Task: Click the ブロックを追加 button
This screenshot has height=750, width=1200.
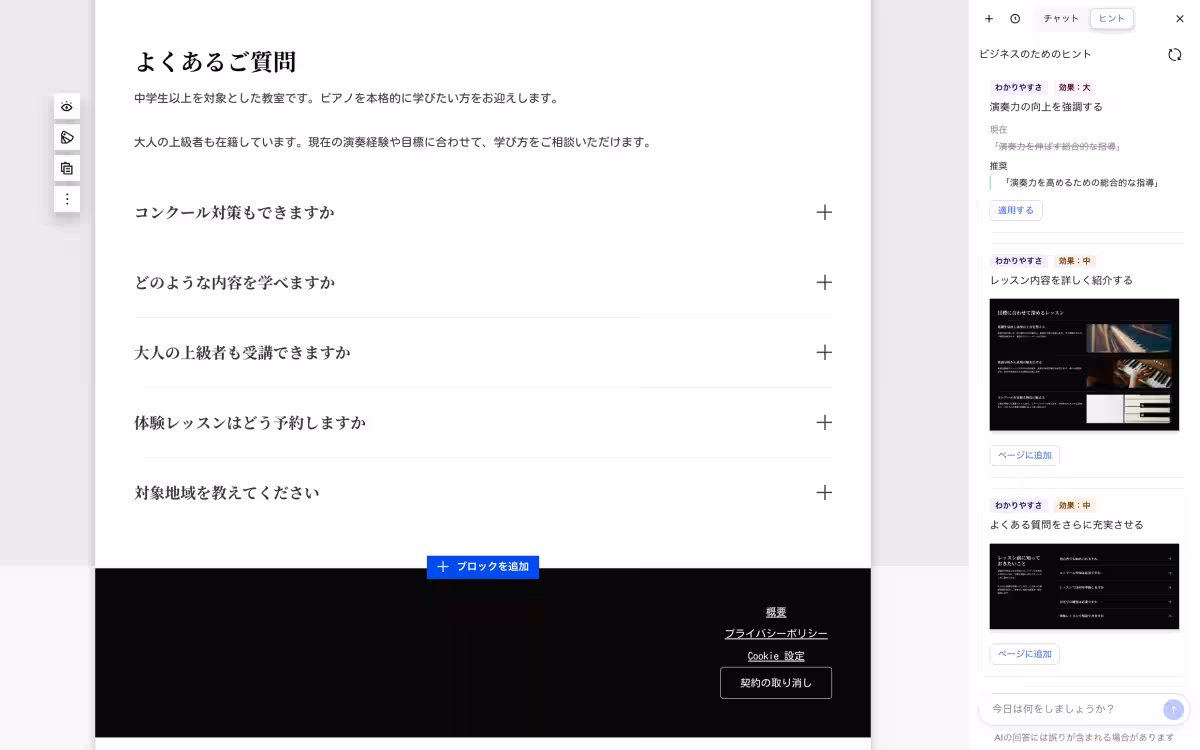Action: (x=483, y=567)
